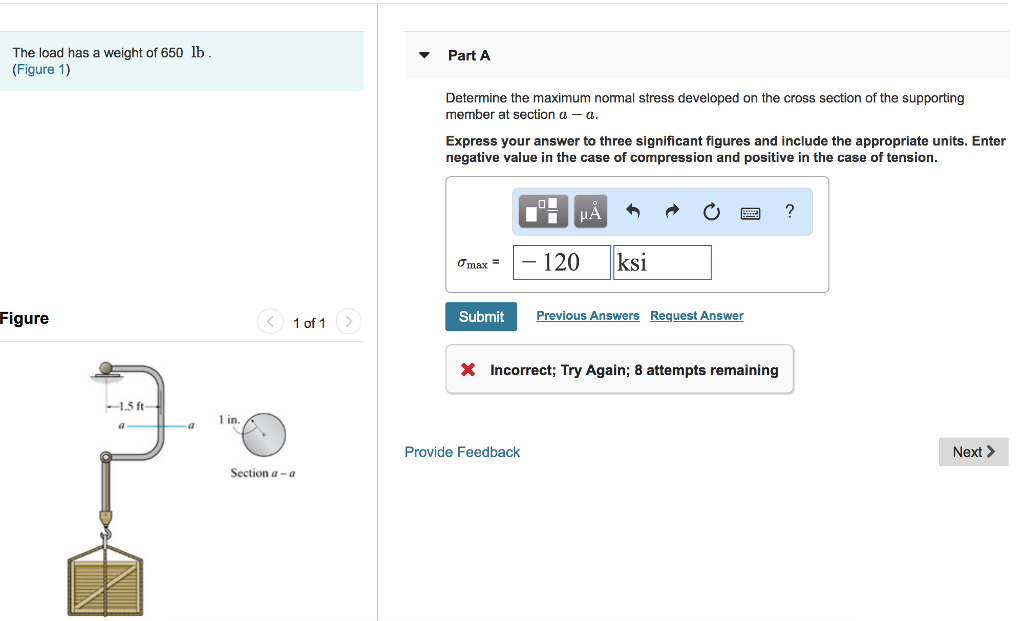
Task: Click the Section a–a circular cross-section image
Action: pyautogui.click(x=264, y=434)
